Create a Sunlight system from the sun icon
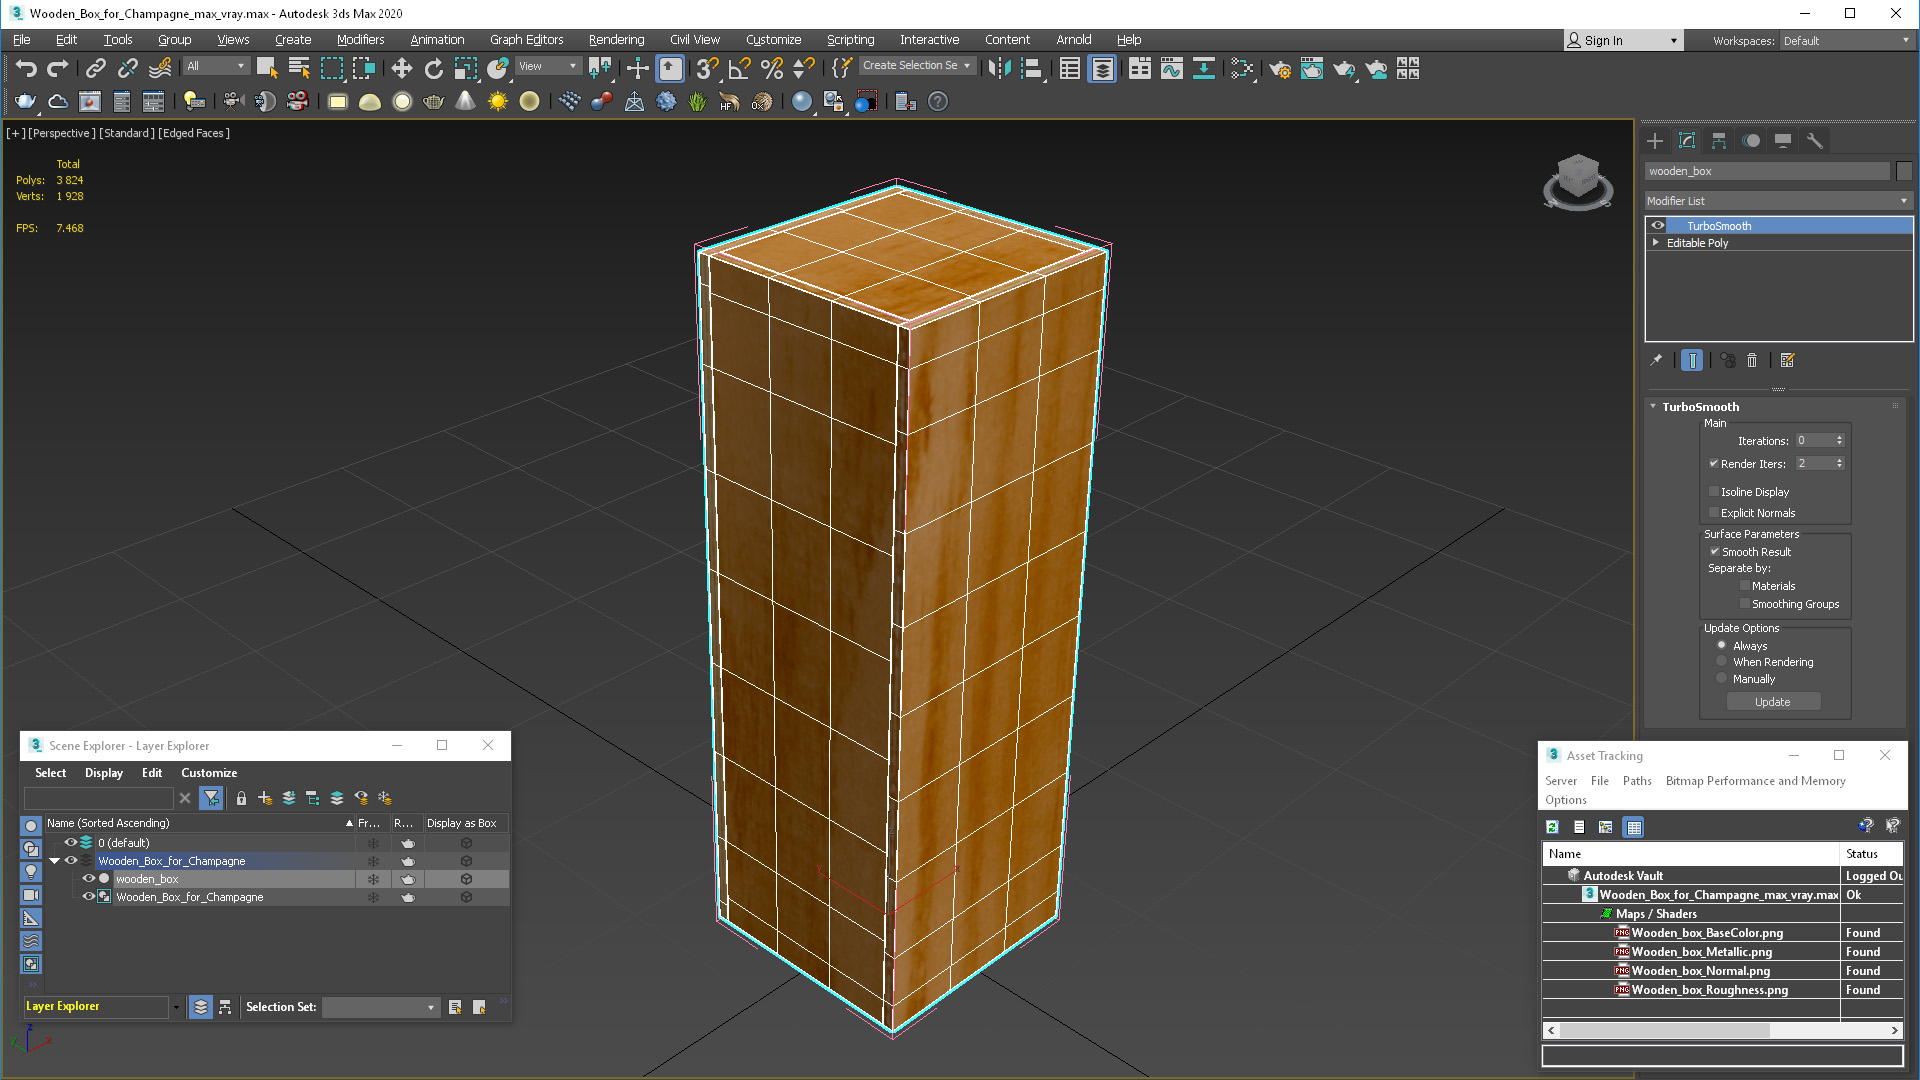The image size is (1920, 1080). tap(497, 101)
